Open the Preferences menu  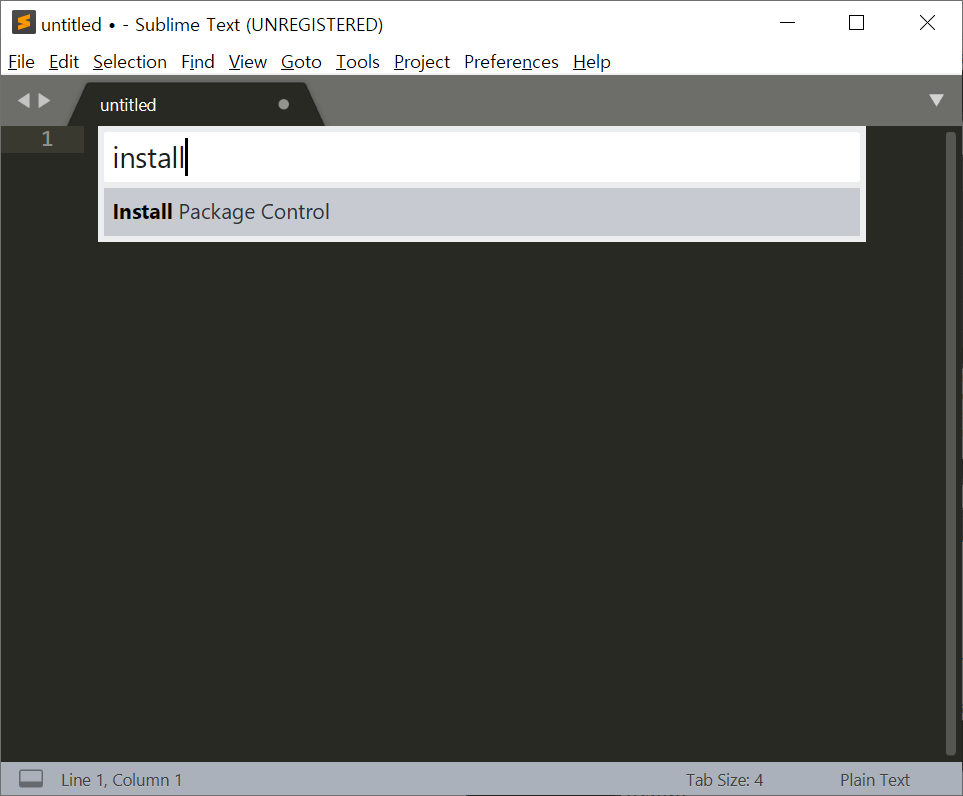511,62
